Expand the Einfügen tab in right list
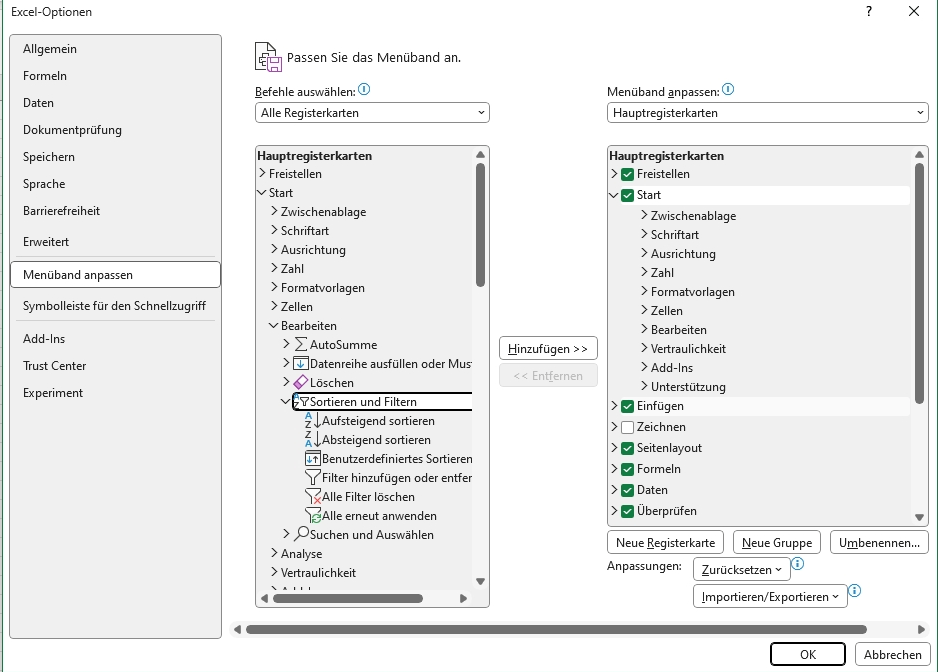938x672 pixels. (614, 406)
